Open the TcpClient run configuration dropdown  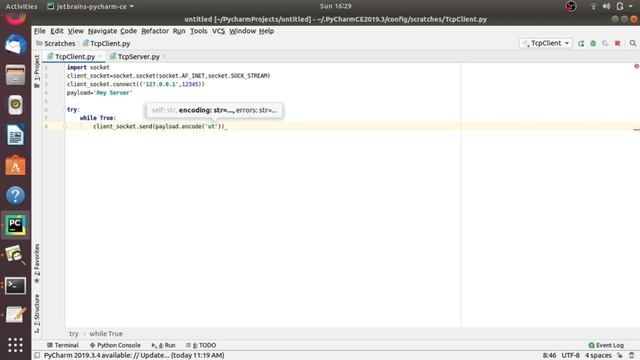pyautogui.click(x=545, y=43)
